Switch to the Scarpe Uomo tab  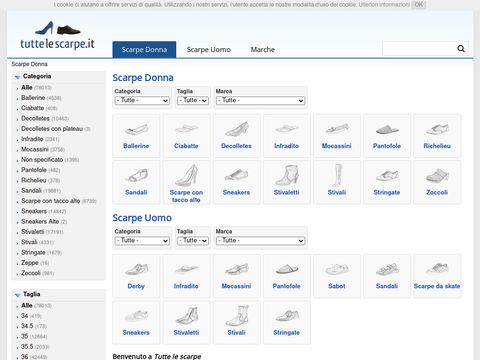(x=208, y=50)
